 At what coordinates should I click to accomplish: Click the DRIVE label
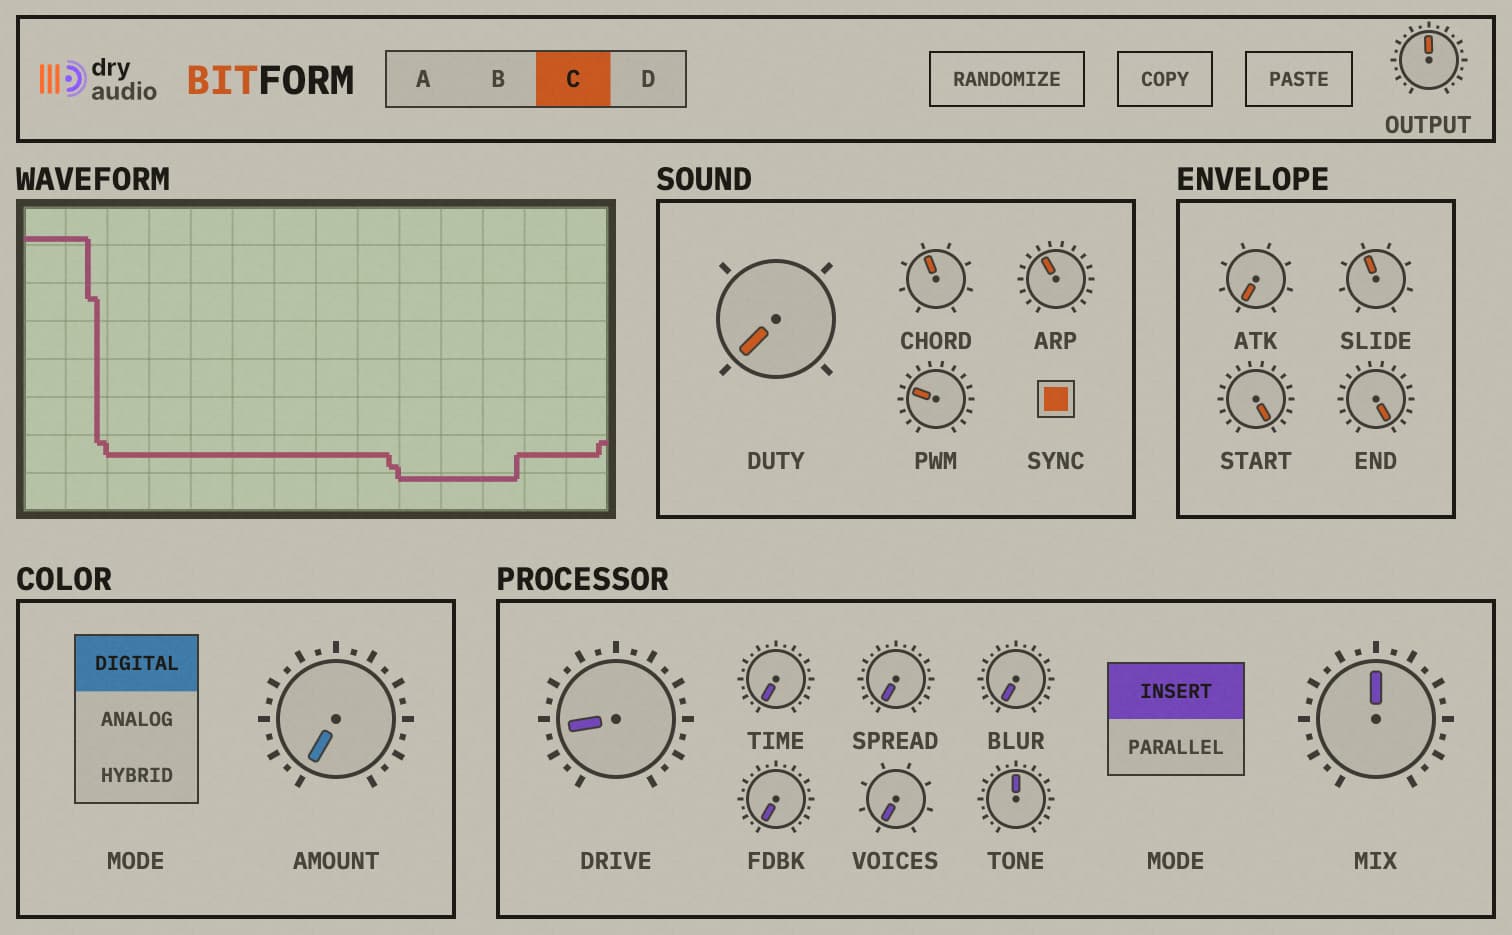[x=616, y=861]
